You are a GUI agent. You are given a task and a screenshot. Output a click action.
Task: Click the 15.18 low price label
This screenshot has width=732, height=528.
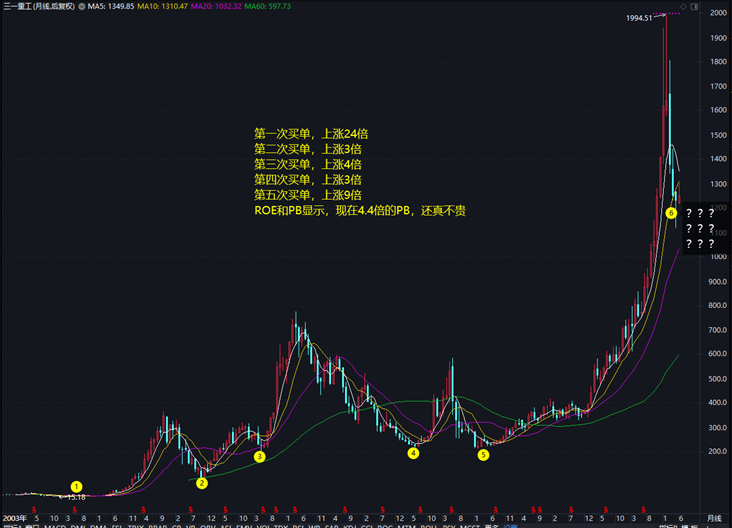[76, 498]
